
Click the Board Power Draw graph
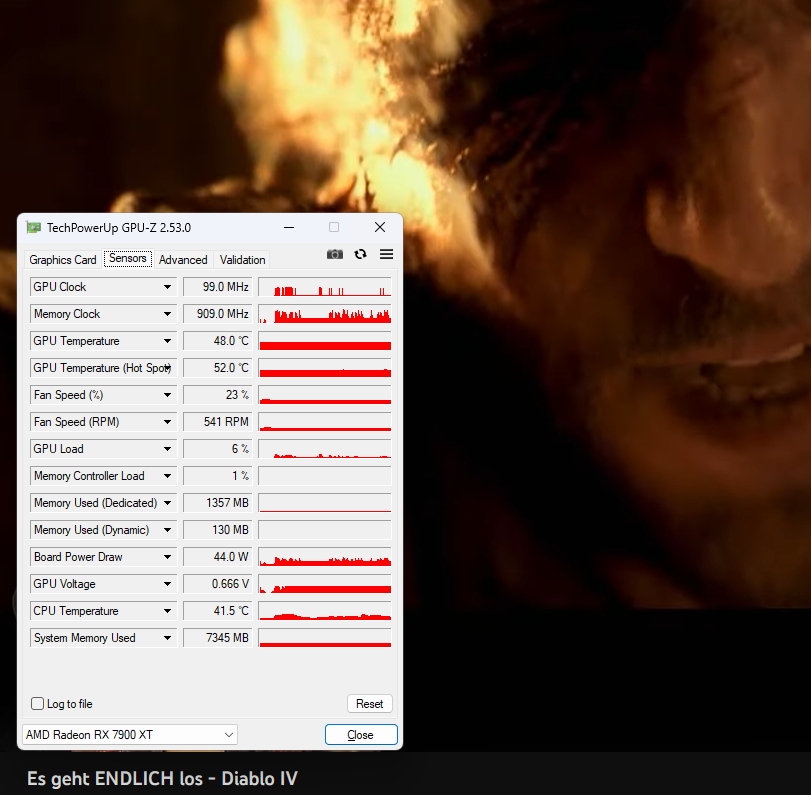325,557
